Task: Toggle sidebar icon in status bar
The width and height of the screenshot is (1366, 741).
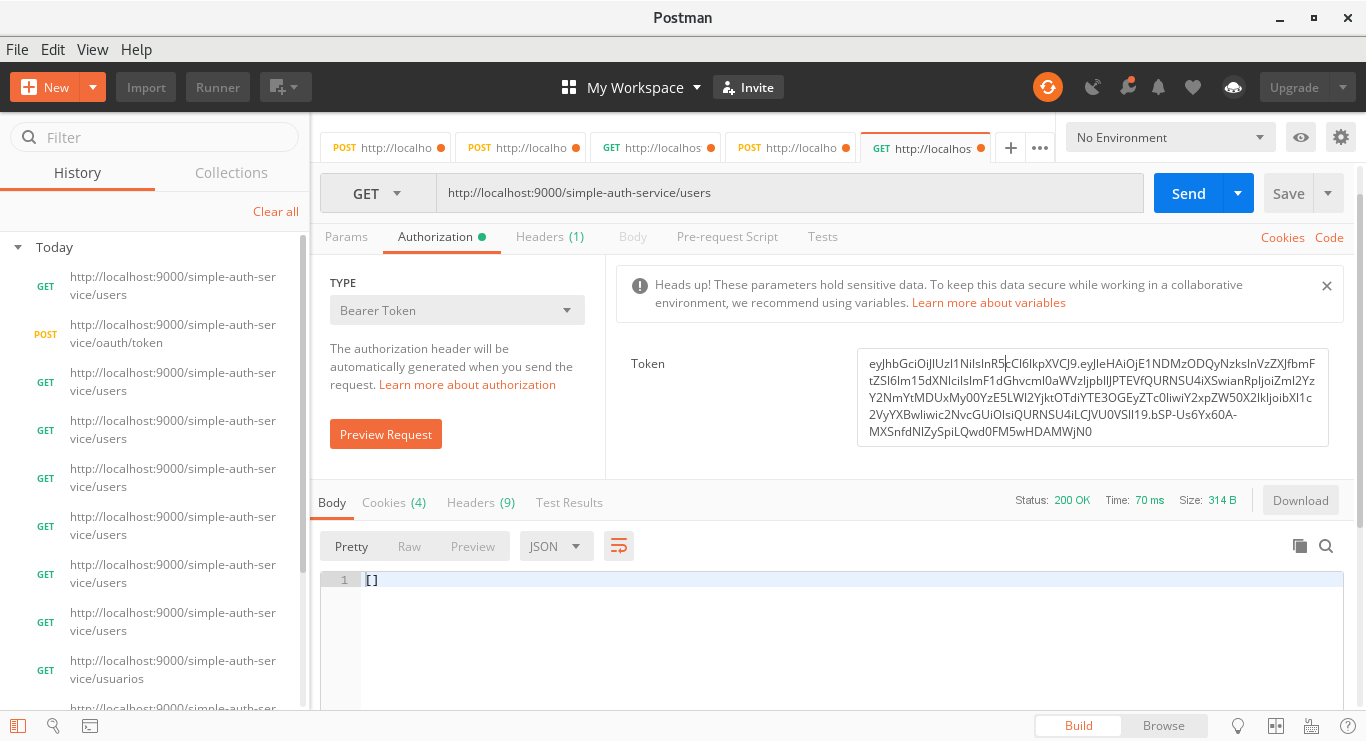Action: click(x=18, y=726)
